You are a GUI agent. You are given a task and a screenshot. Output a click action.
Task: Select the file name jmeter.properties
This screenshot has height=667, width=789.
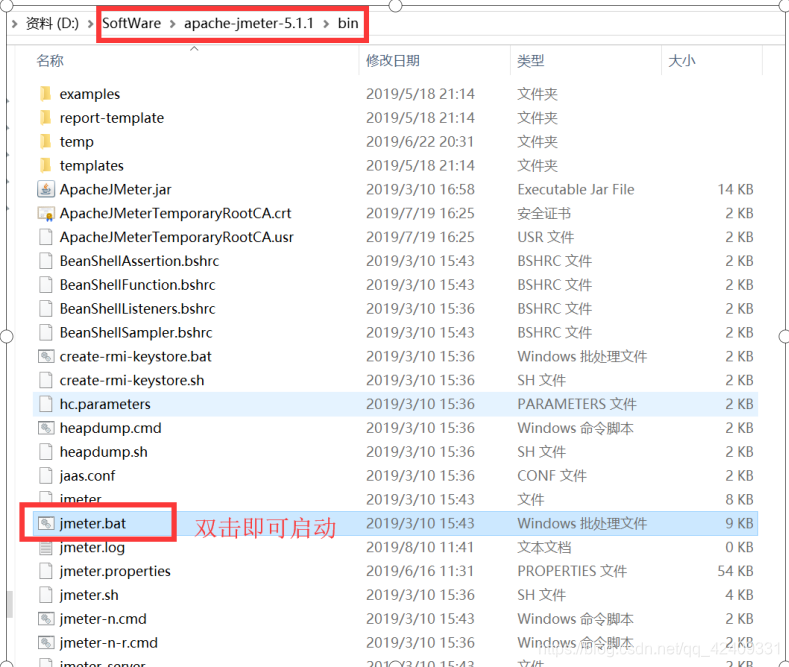pos(115,571)
